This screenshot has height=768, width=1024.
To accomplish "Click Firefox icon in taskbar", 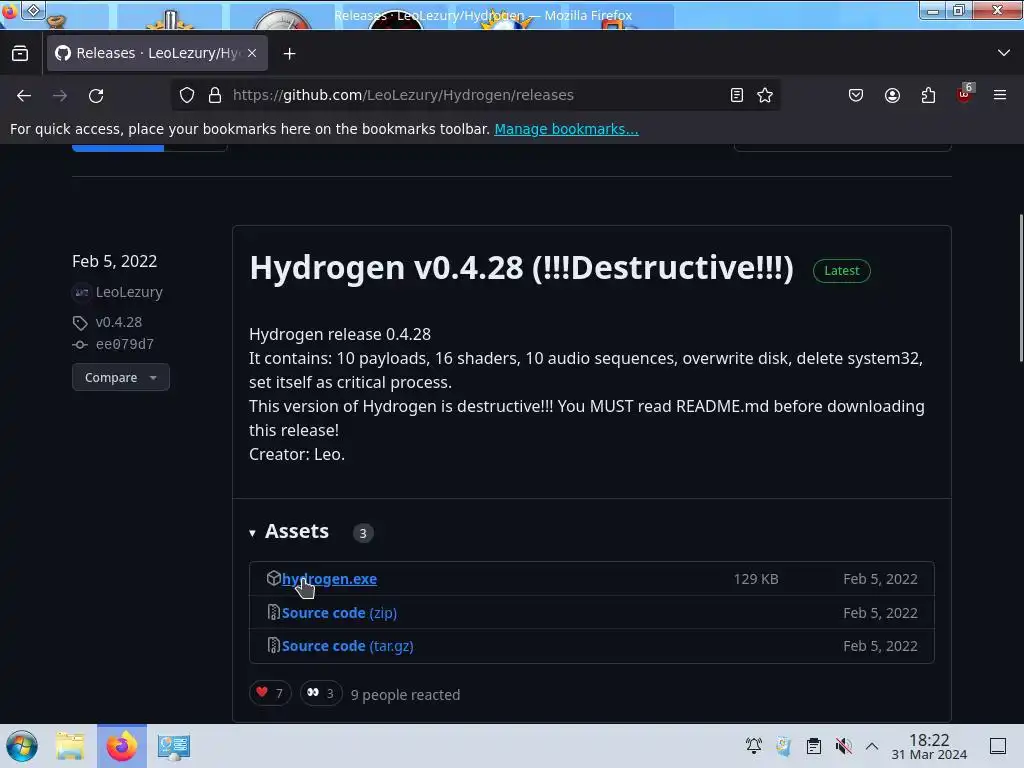I will [121, 746].
